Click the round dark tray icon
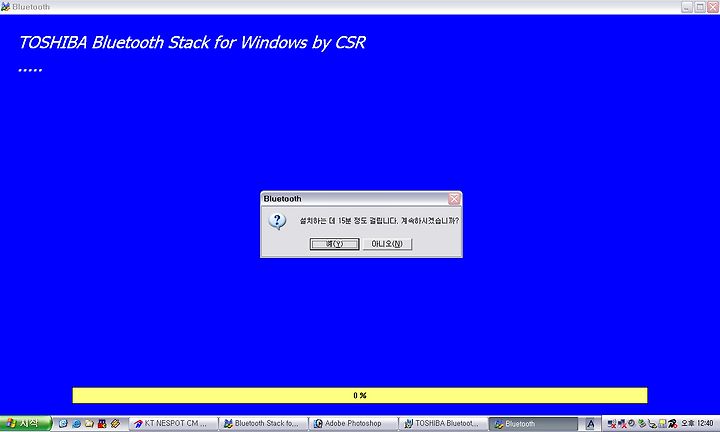 [x=631, y=423]
